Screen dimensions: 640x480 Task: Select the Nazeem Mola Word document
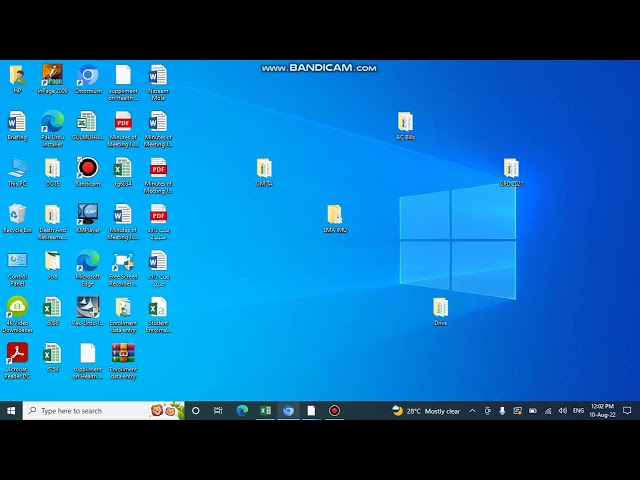(x=158, y=82)
